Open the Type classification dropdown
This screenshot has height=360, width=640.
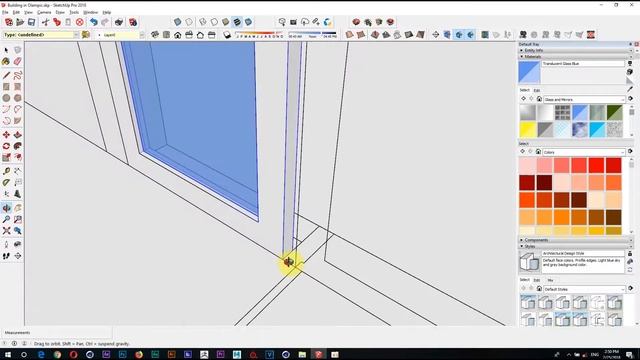pos(76,35)
